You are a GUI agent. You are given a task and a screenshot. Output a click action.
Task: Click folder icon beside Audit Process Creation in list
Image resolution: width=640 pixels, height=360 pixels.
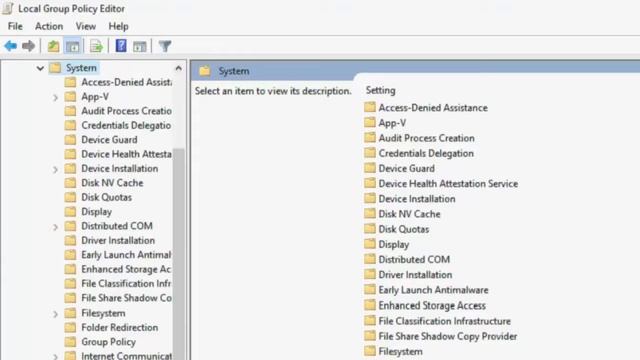coord(370,138)
